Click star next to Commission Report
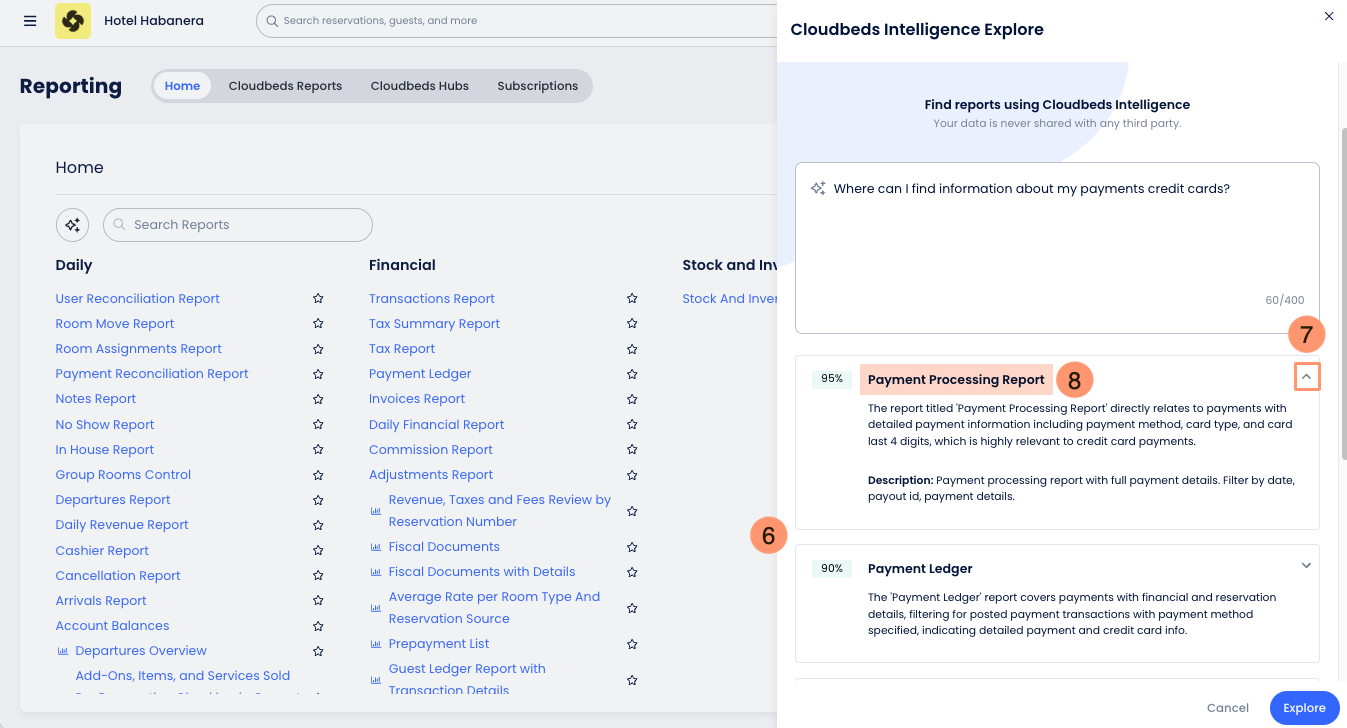Viewport: 1347px width, 728px height. tap(632, 450)
